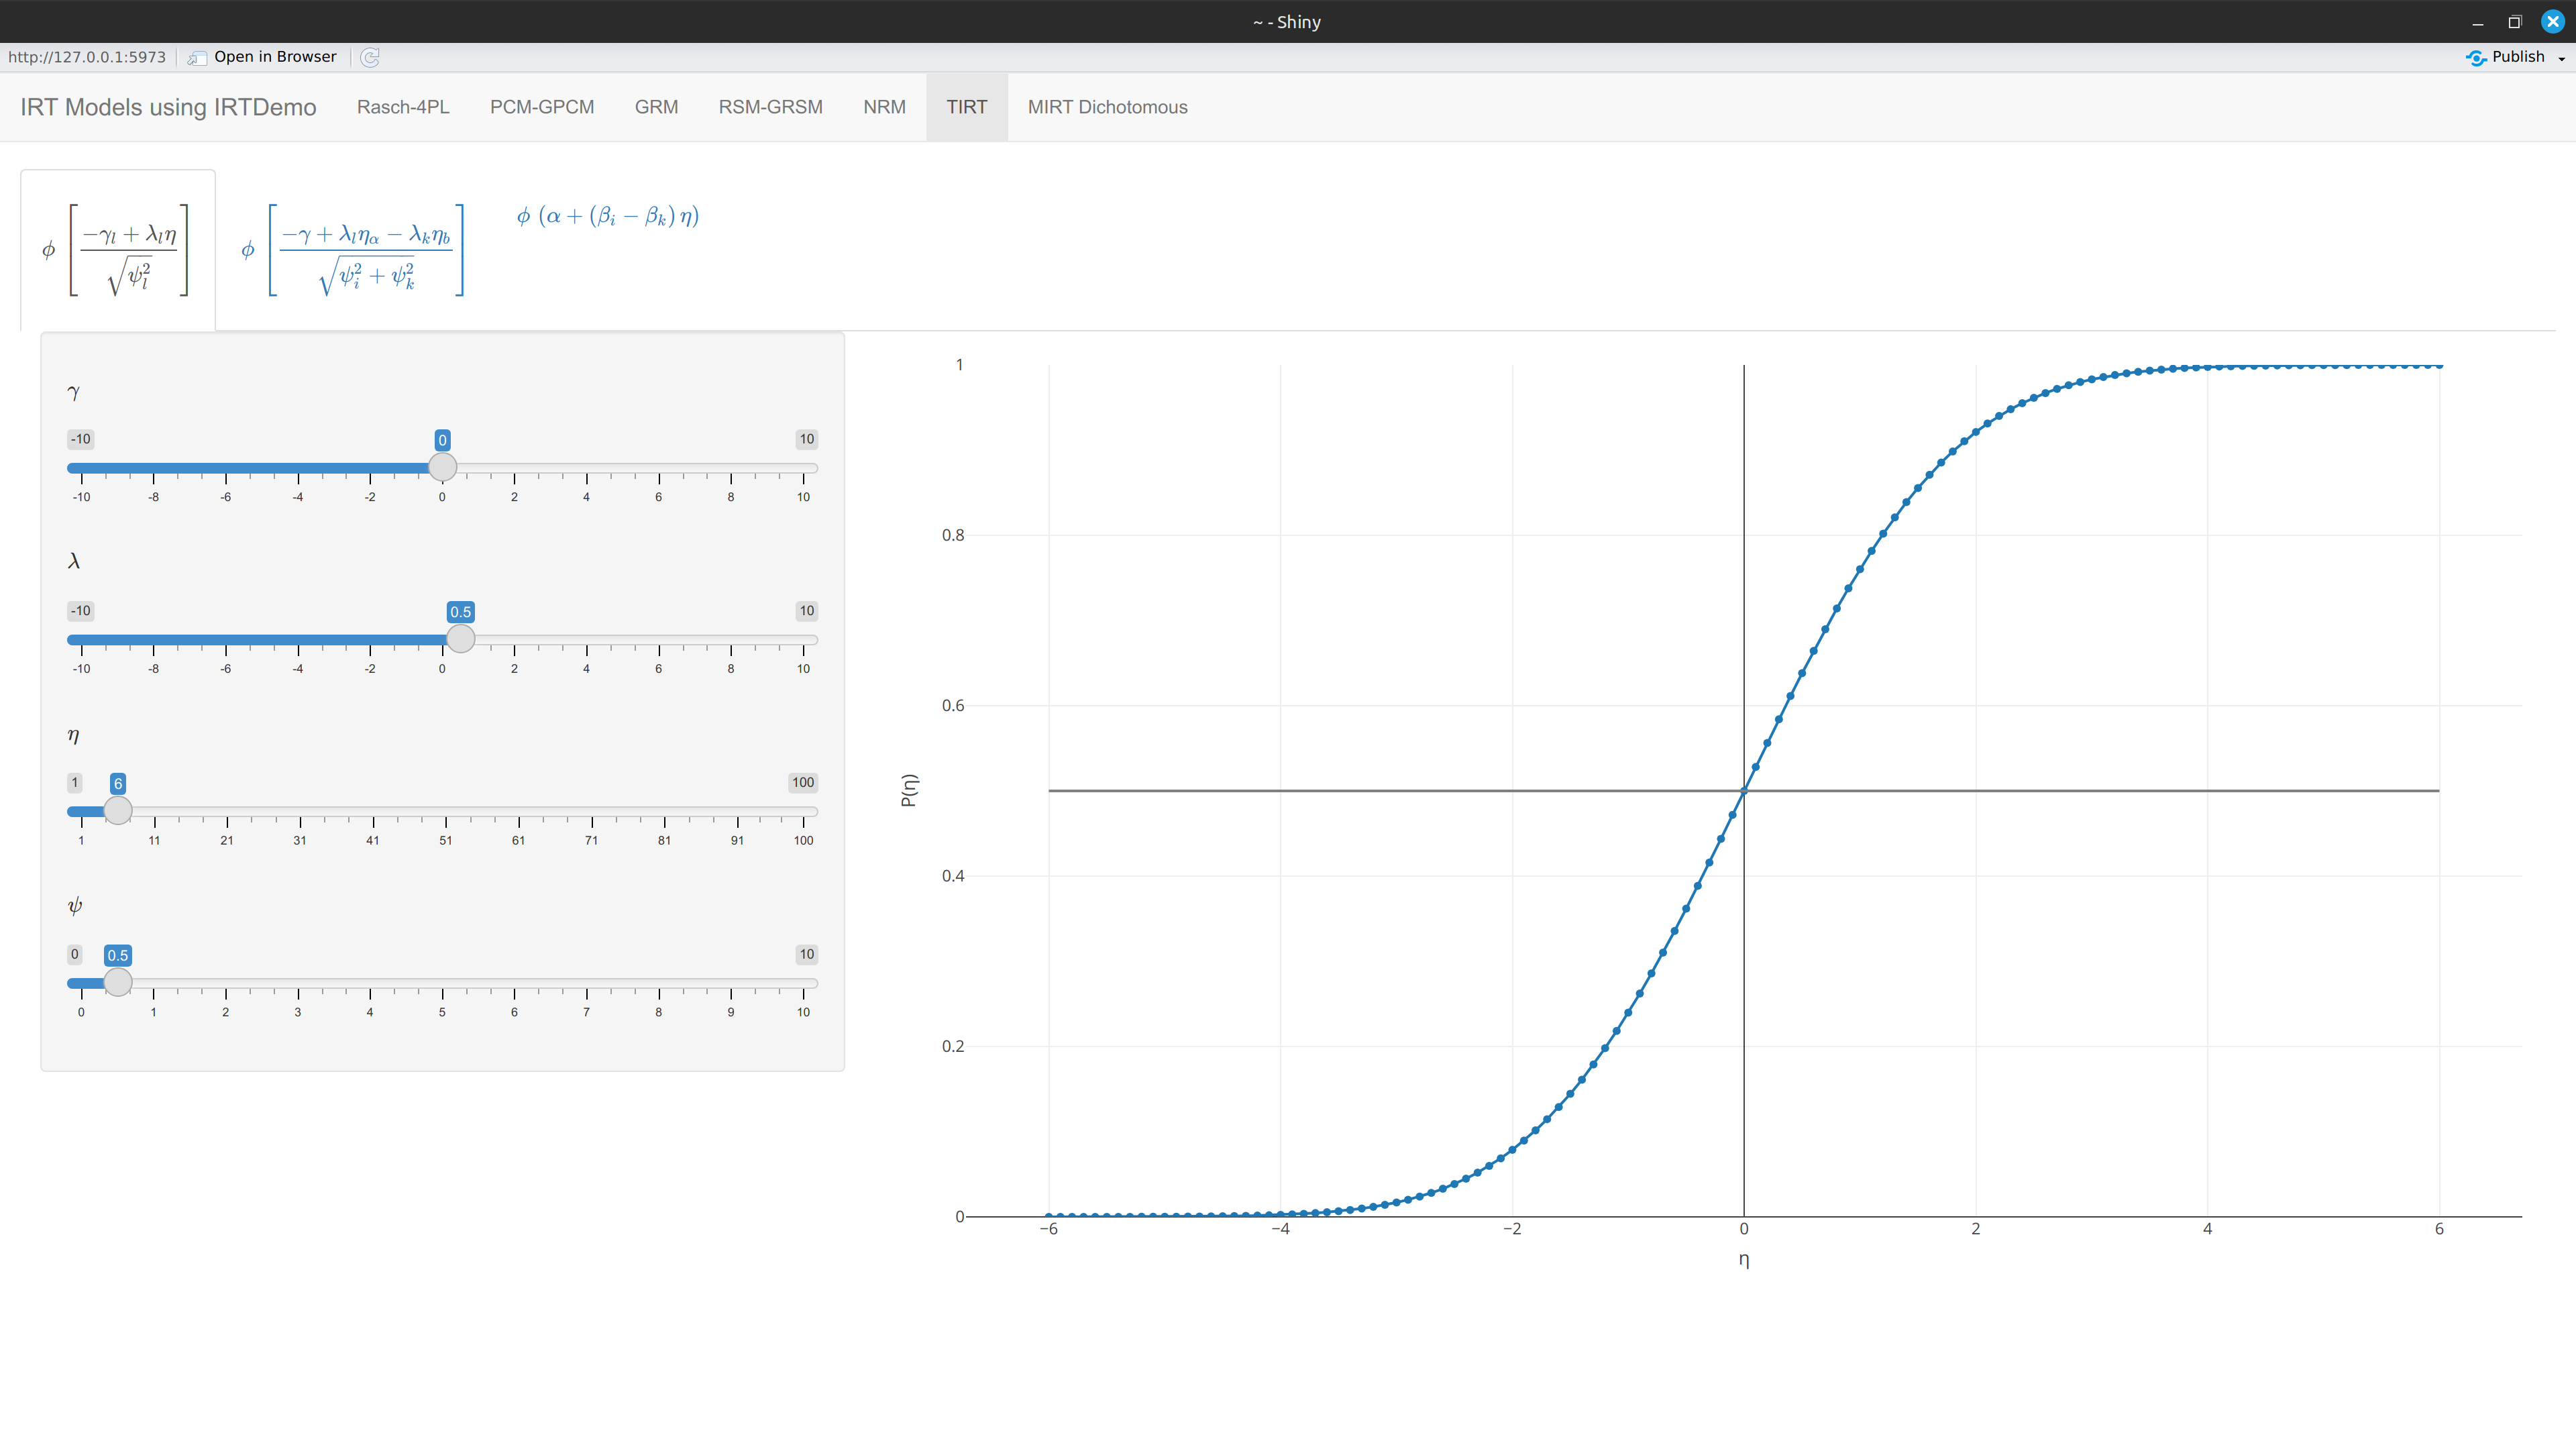Image resolution: width=2576 pixels, height=1449 pixels.
Task: Click the γ slider handle
Action: [x=442, y=467]
